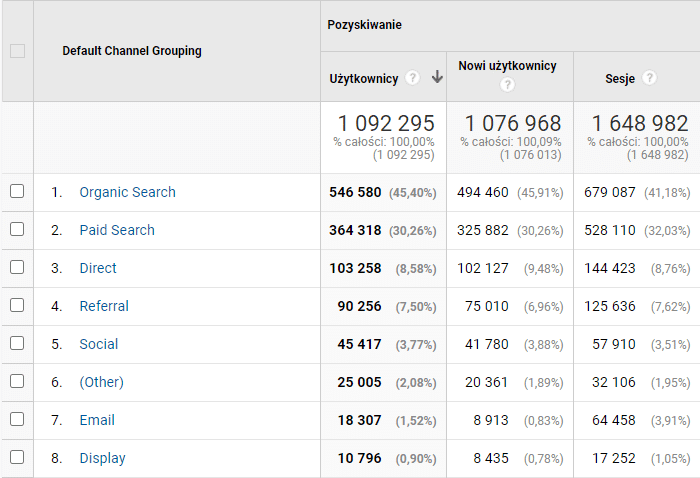
Task: Check the Display row checkbox
Action: coord(17,457)
